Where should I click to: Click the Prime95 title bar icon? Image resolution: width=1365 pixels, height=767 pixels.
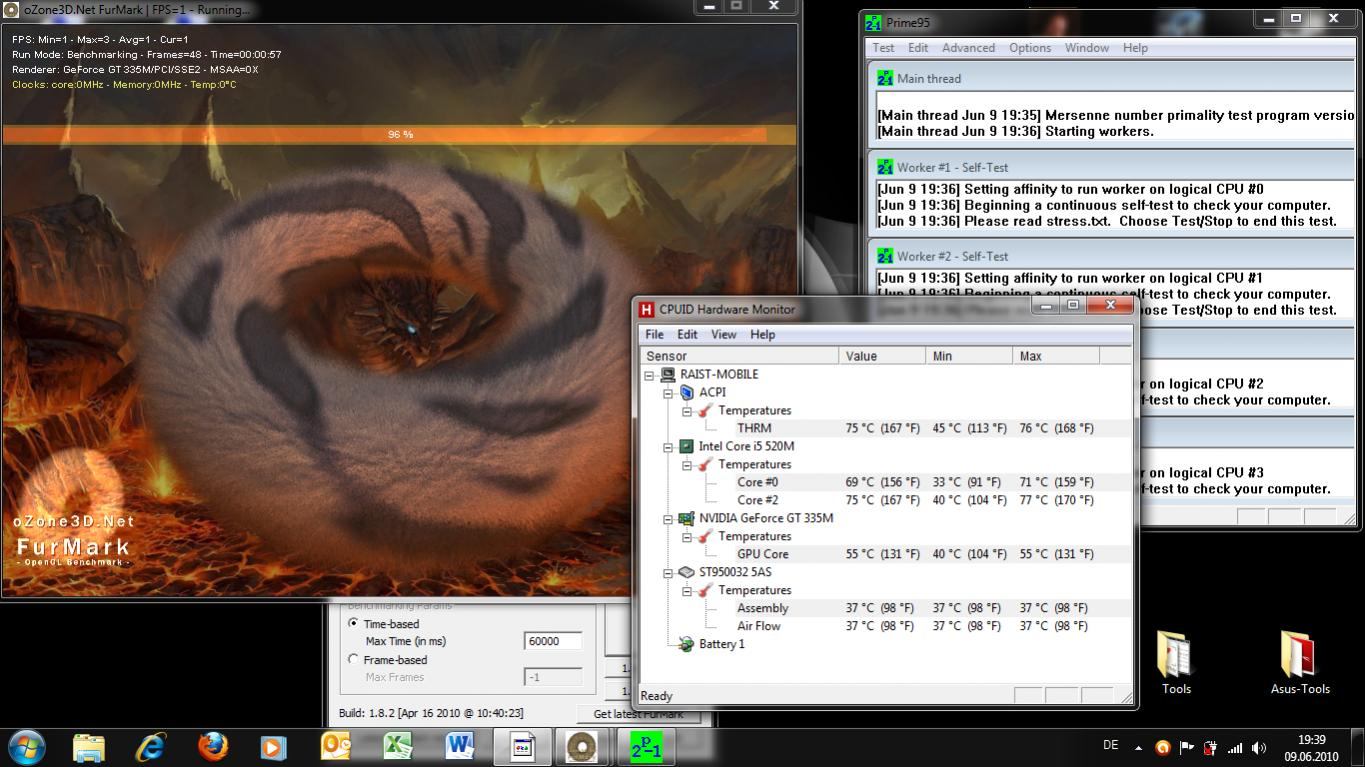874,22
